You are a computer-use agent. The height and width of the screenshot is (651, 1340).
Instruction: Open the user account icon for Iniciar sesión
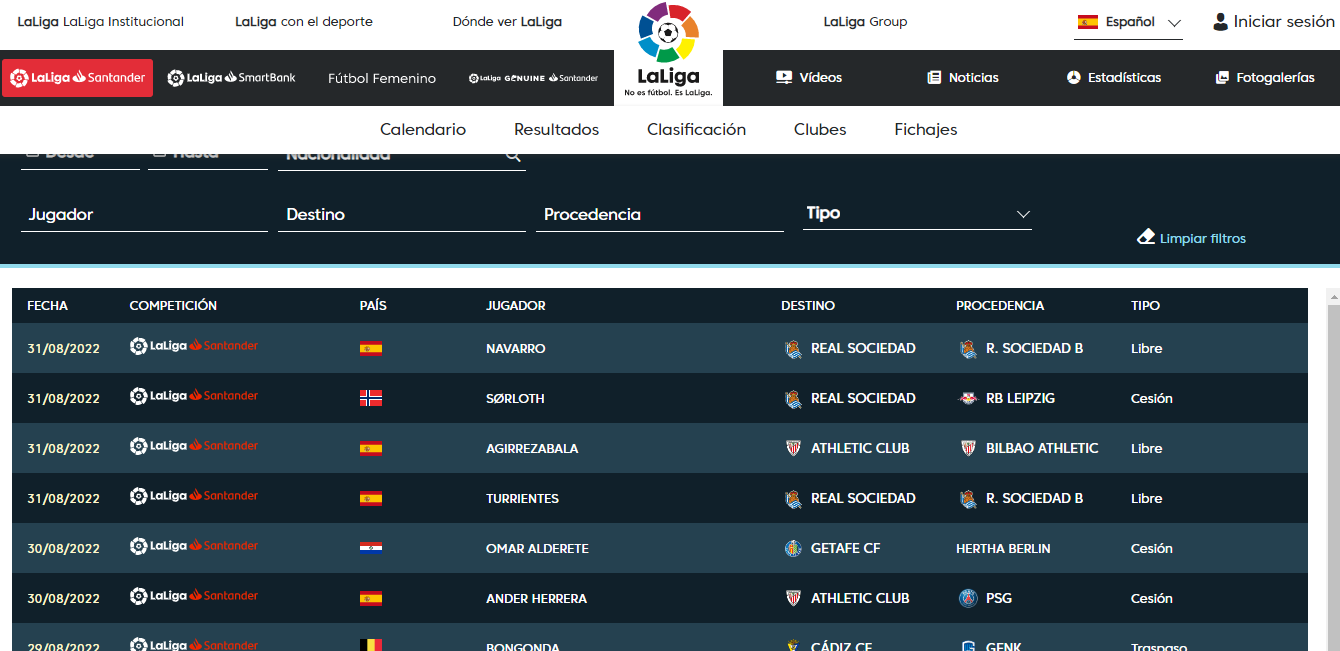[x=1220, y=22]
